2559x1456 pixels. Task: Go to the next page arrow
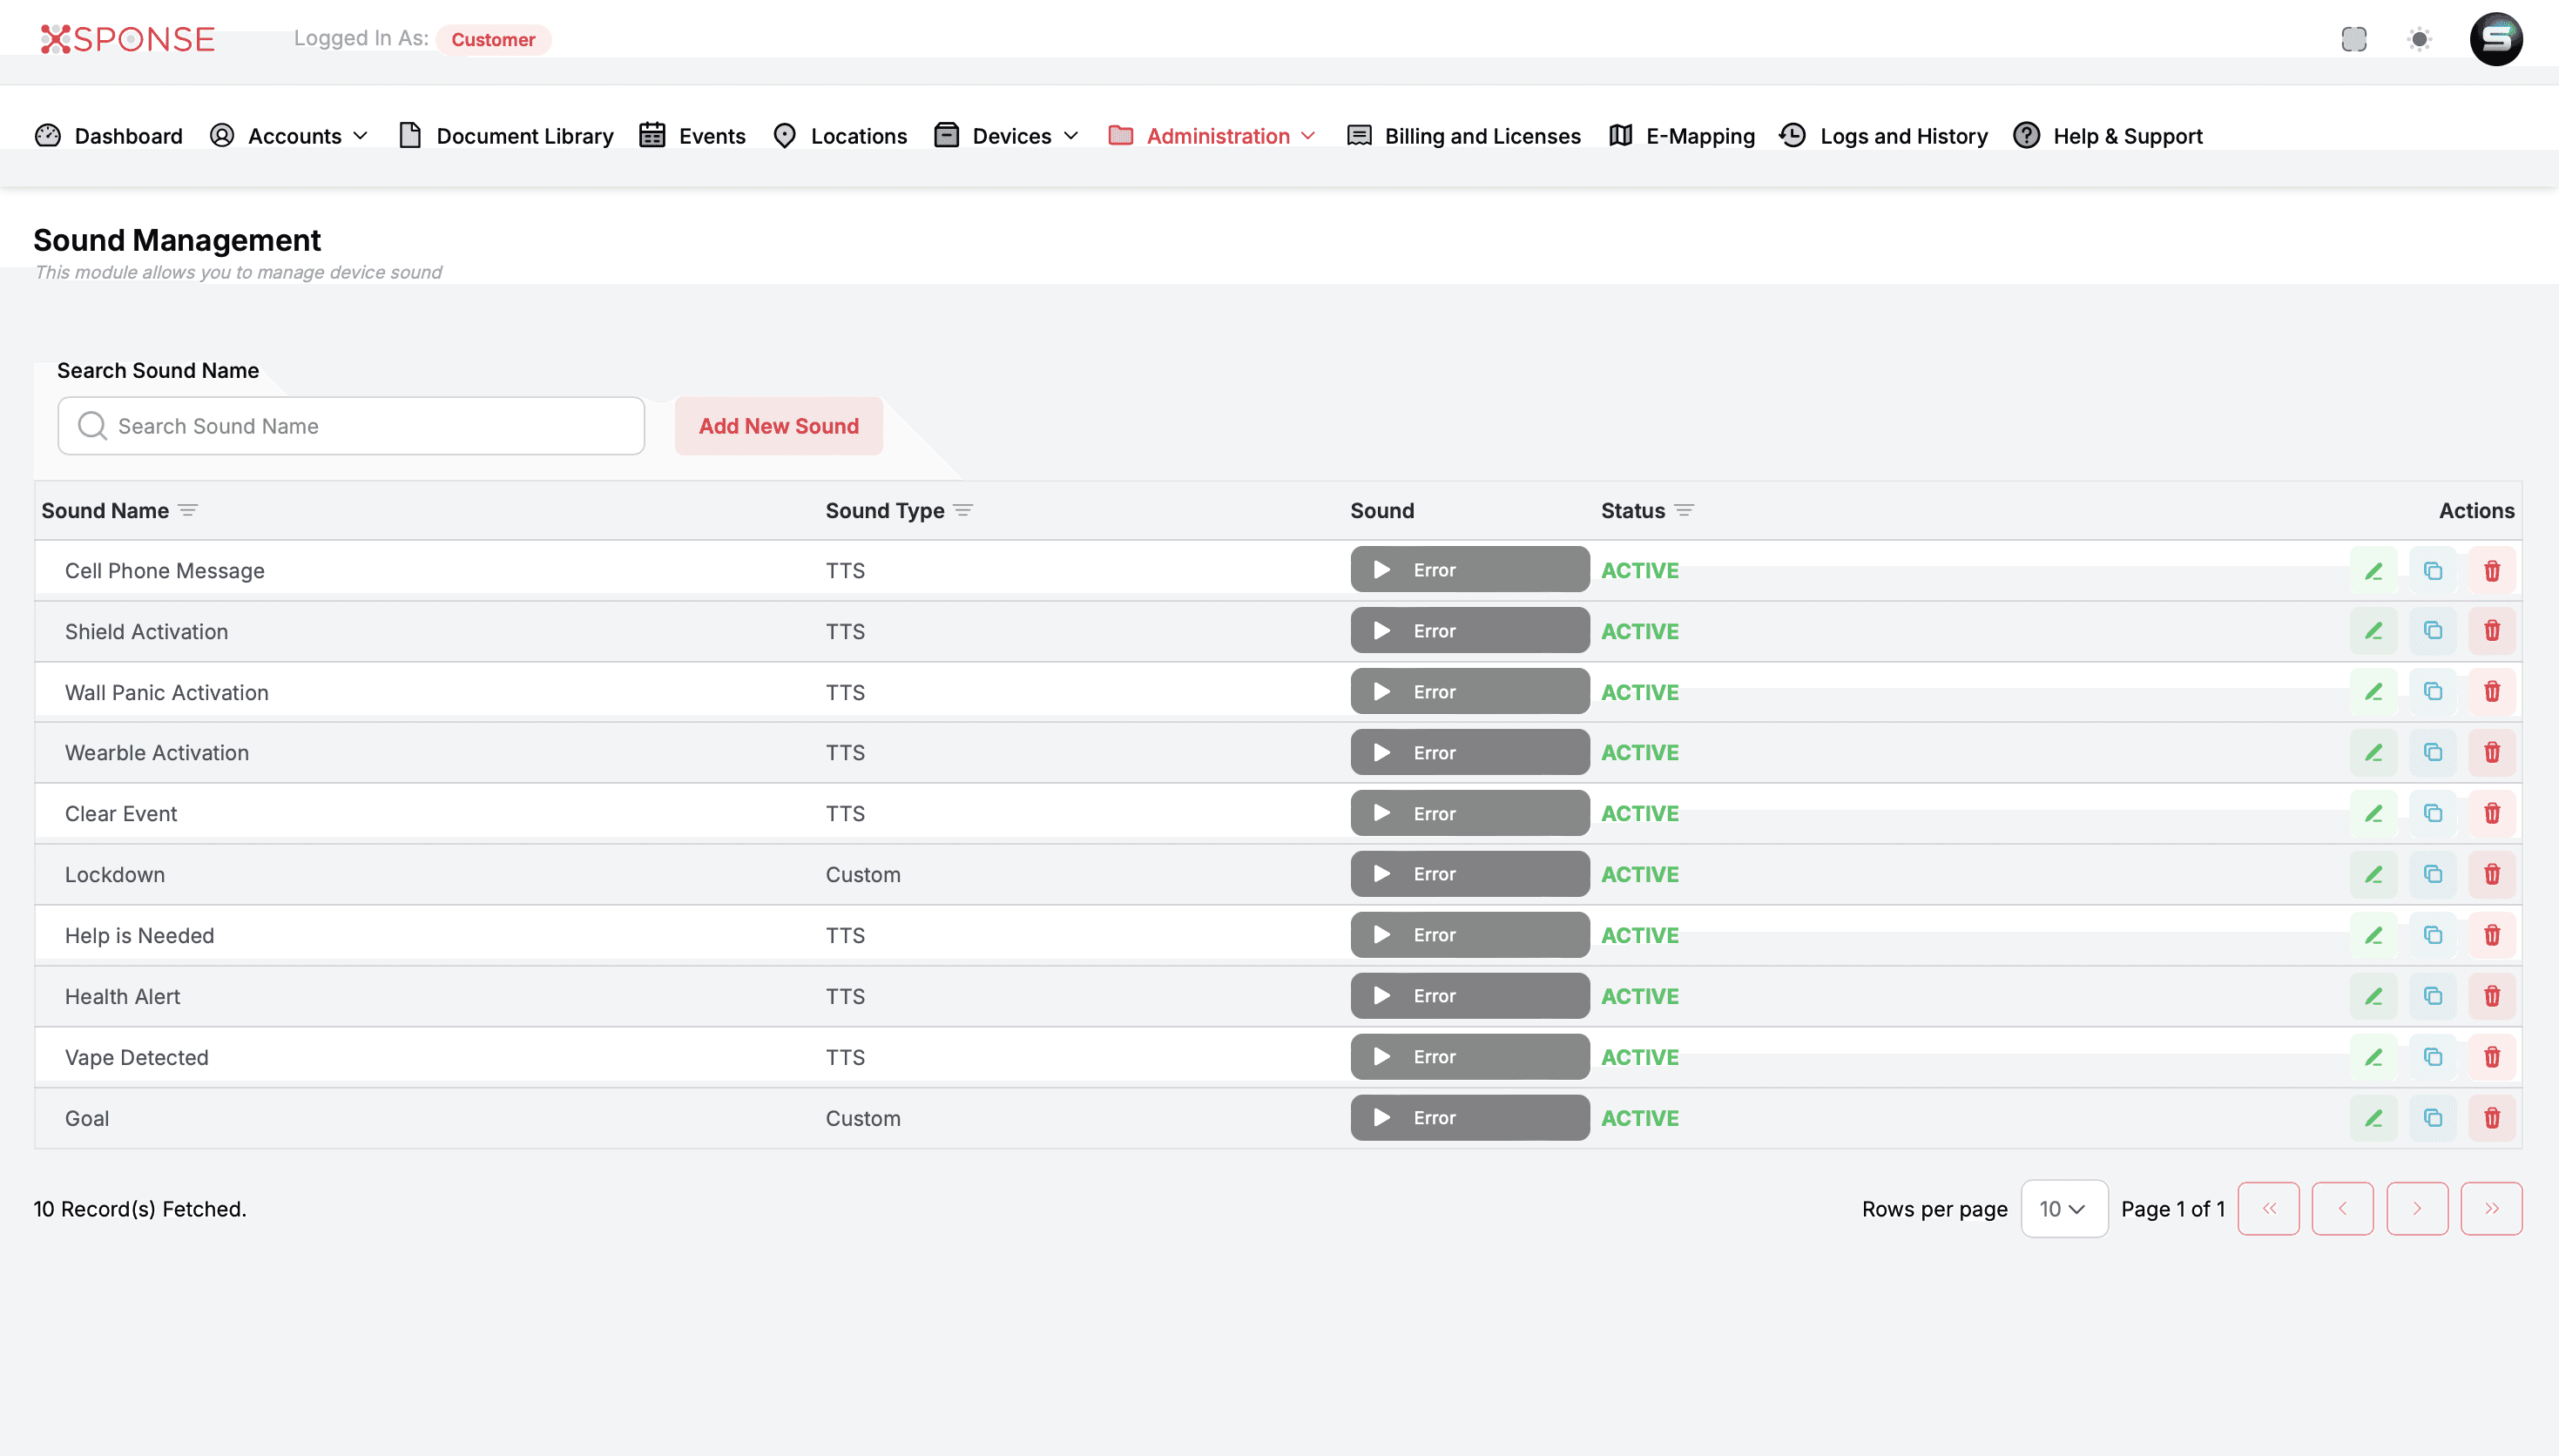tap(2417, 1208)
